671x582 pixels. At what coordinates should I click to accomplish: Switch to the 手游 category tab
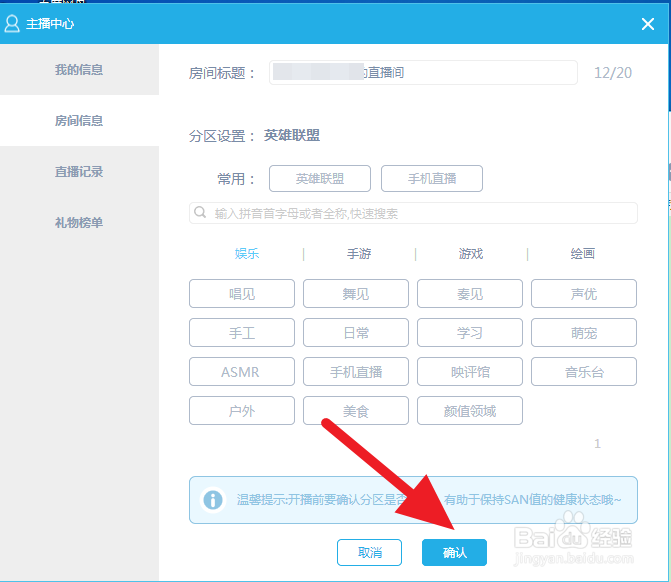(x=359, y=254)
